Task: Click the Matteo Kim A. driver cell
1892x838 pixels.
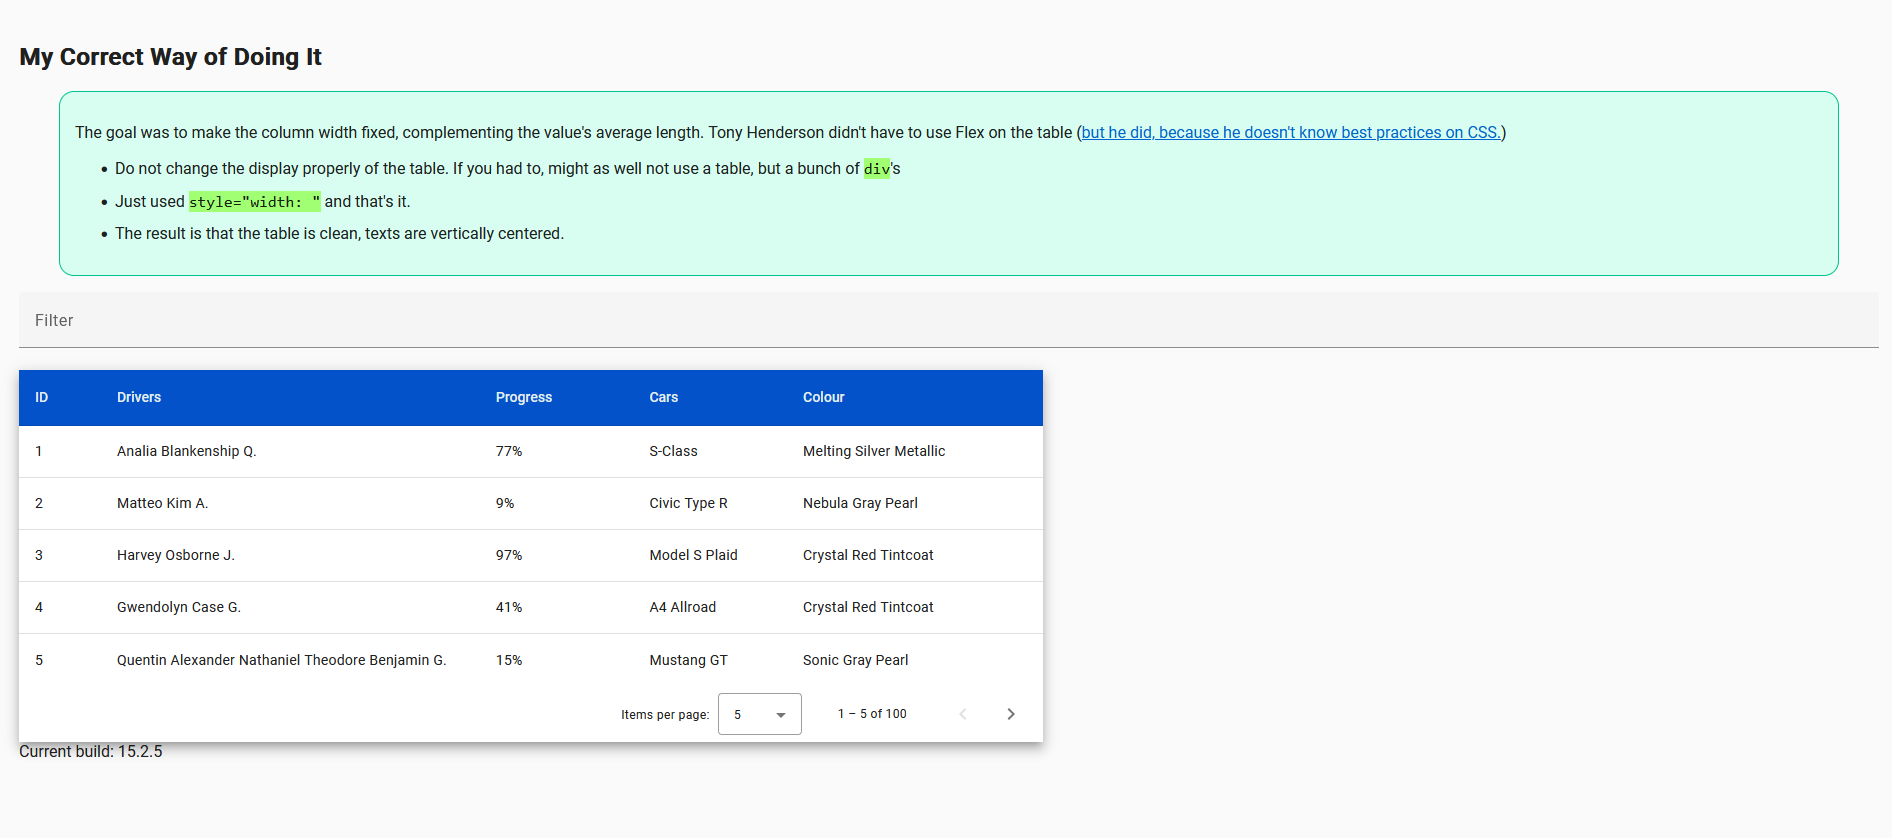Action: pos(163,504)
